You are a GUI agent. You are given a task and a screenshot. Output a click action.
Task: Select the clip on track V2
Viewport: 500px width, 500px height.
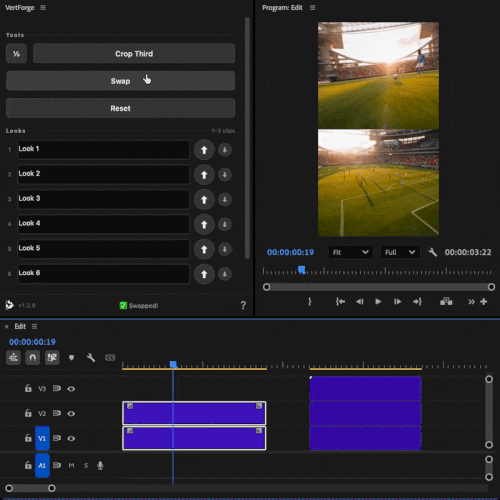pyautogui.click(x=194, y=413)
